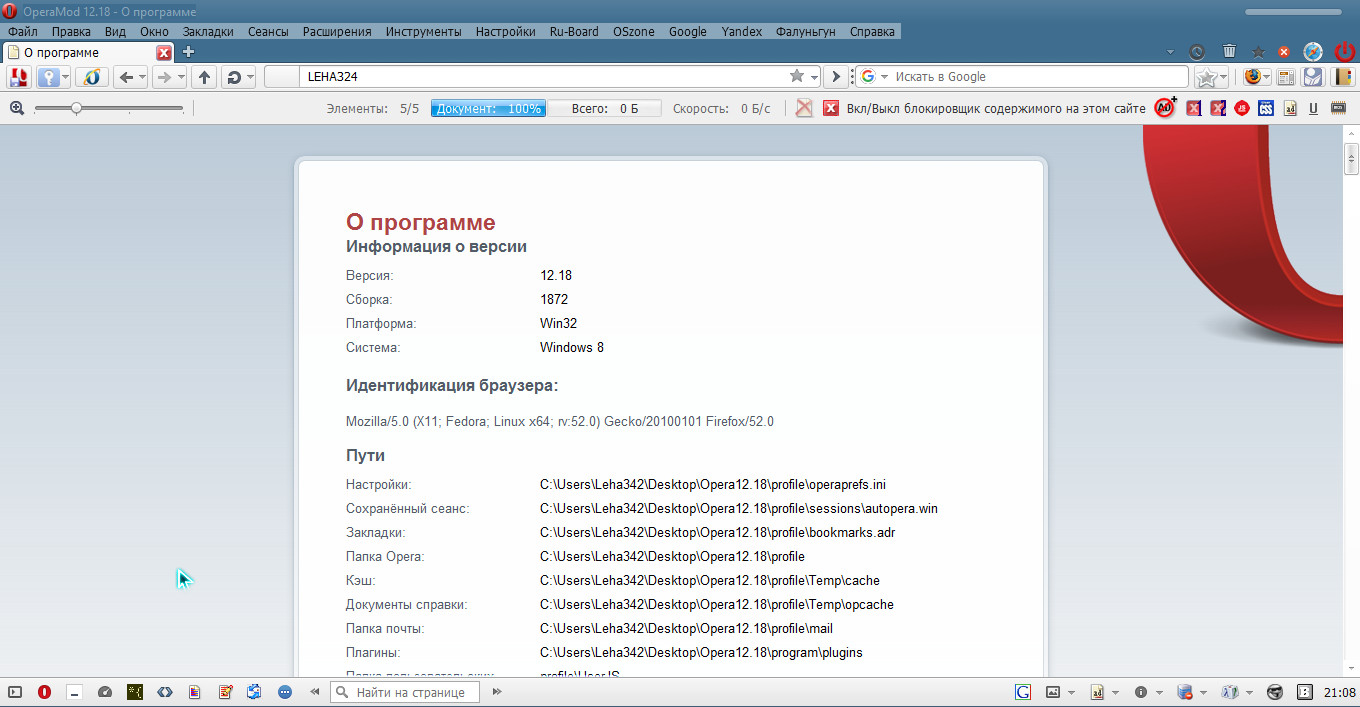Expand the back button history dropdown

[x=142, y=77]
